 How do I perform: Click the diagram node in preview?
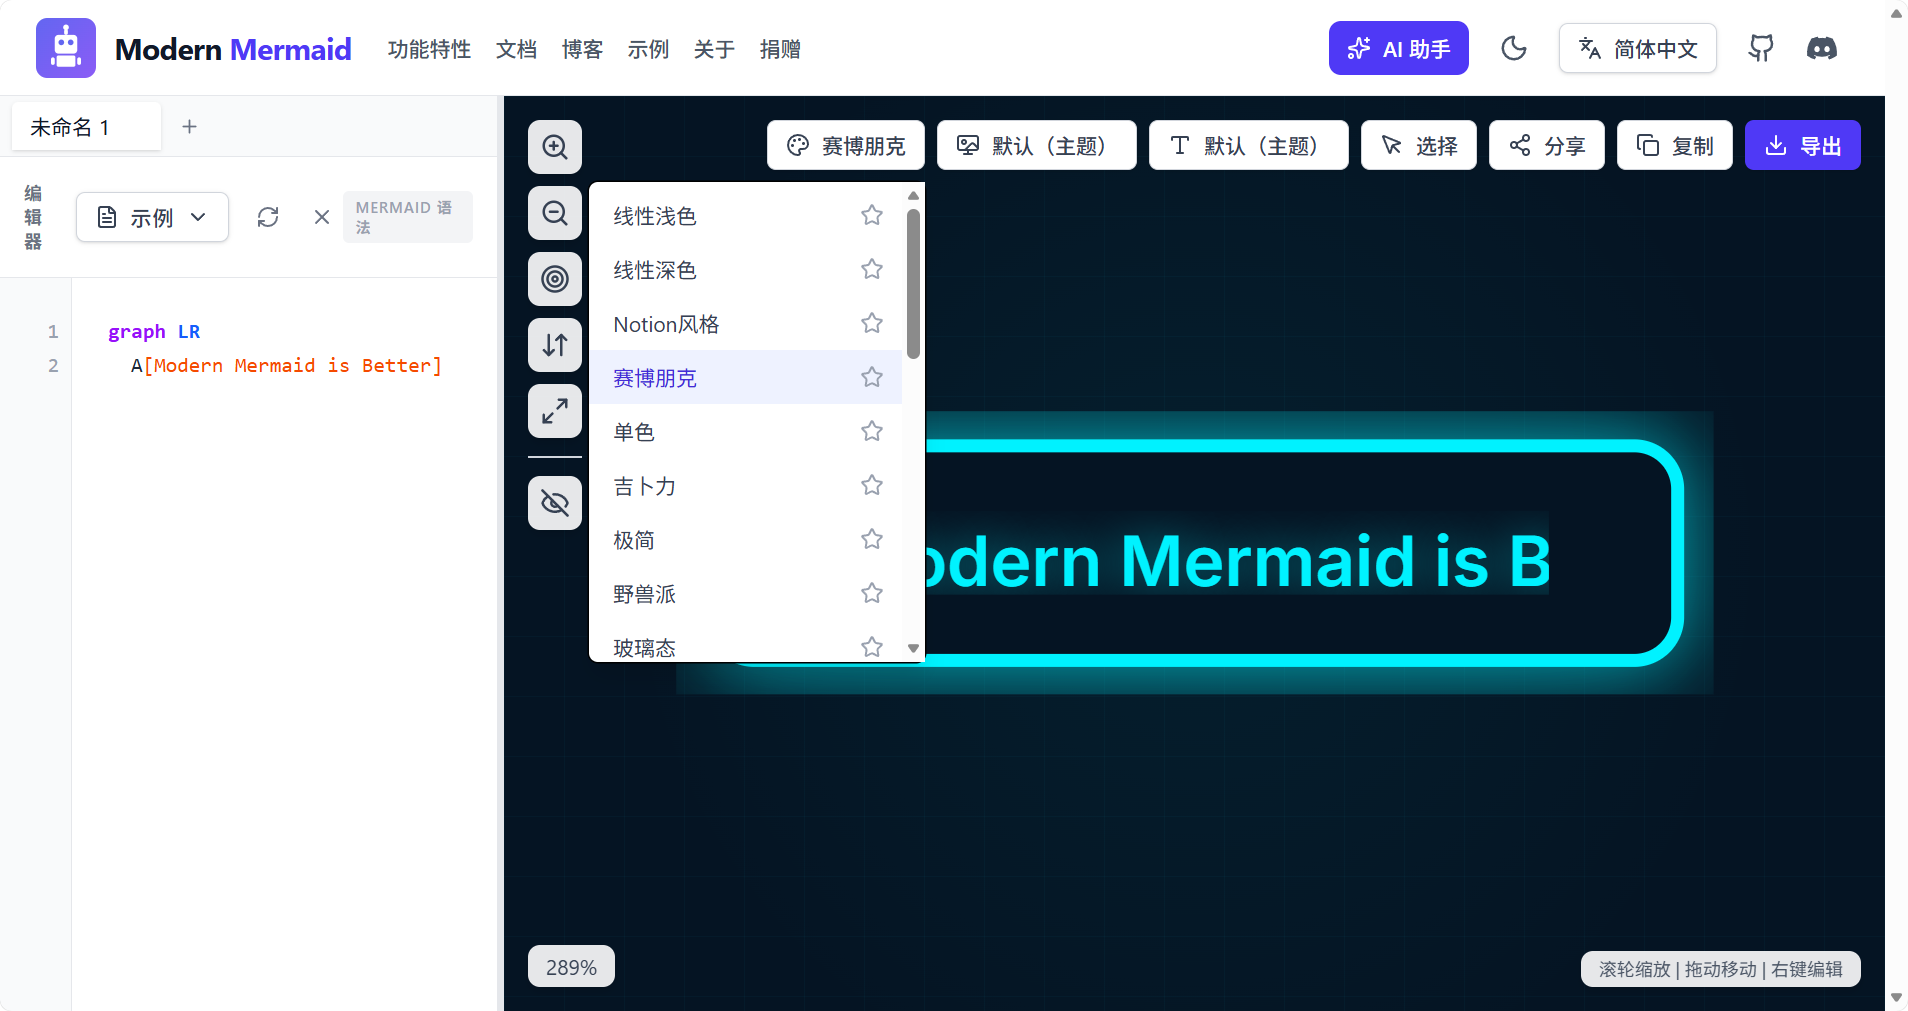click(1300, 553)
